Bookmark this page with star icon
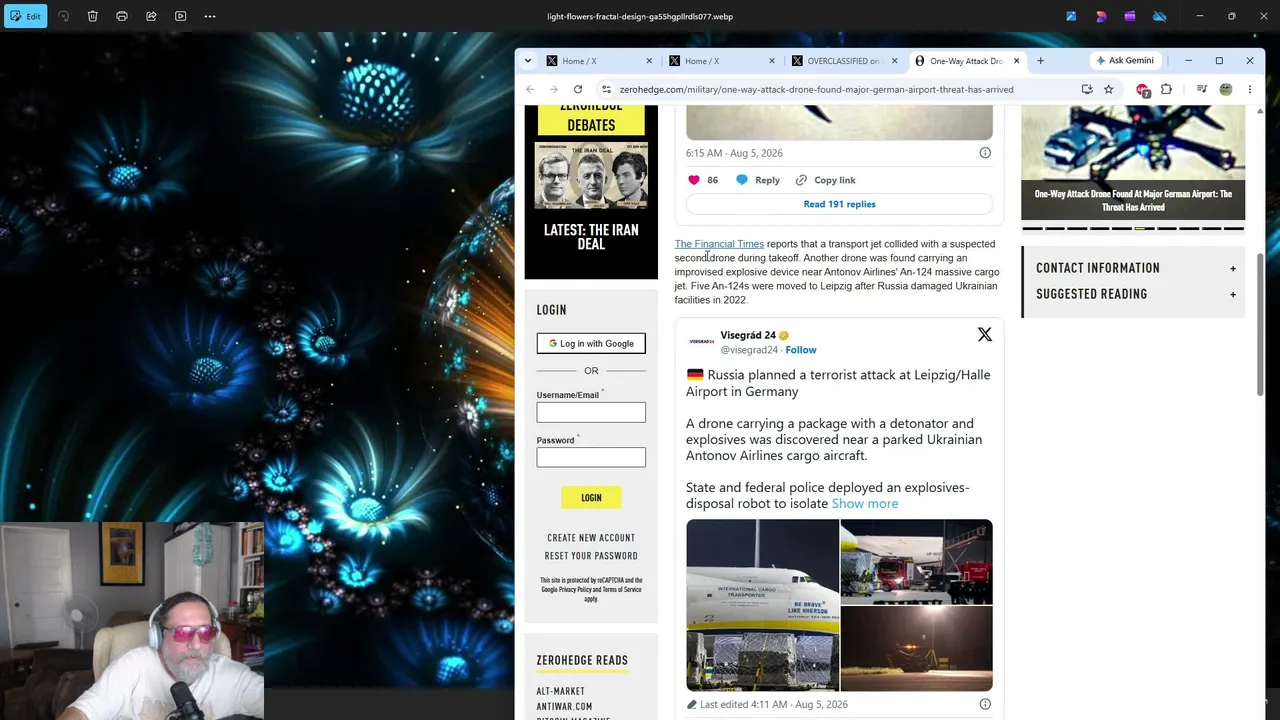Screen dimensions: 1280x720 pyautogui.click(x=1109, y=89)
